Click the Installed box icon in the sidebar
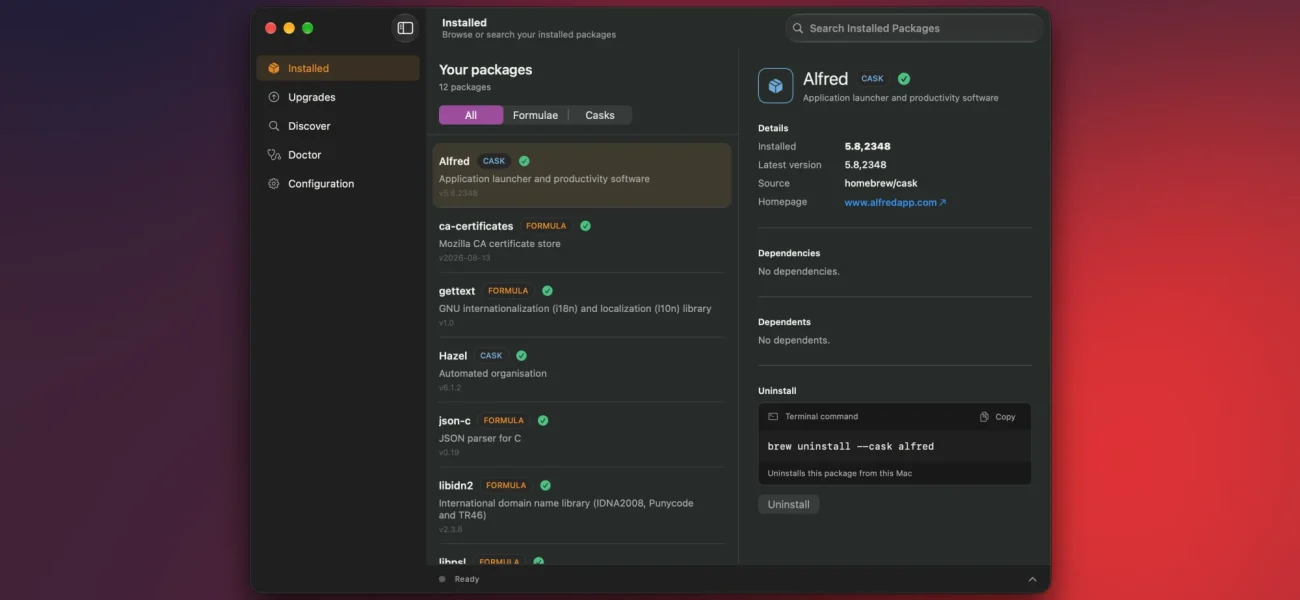 274,68
